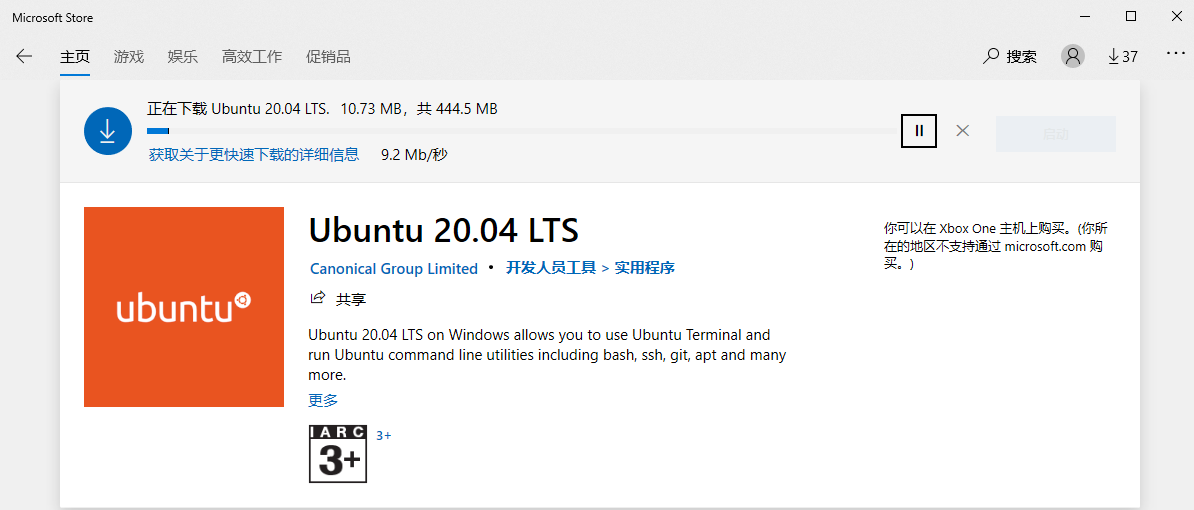
Task: Pause the Ubuntu download
Action: click(919, 131)
